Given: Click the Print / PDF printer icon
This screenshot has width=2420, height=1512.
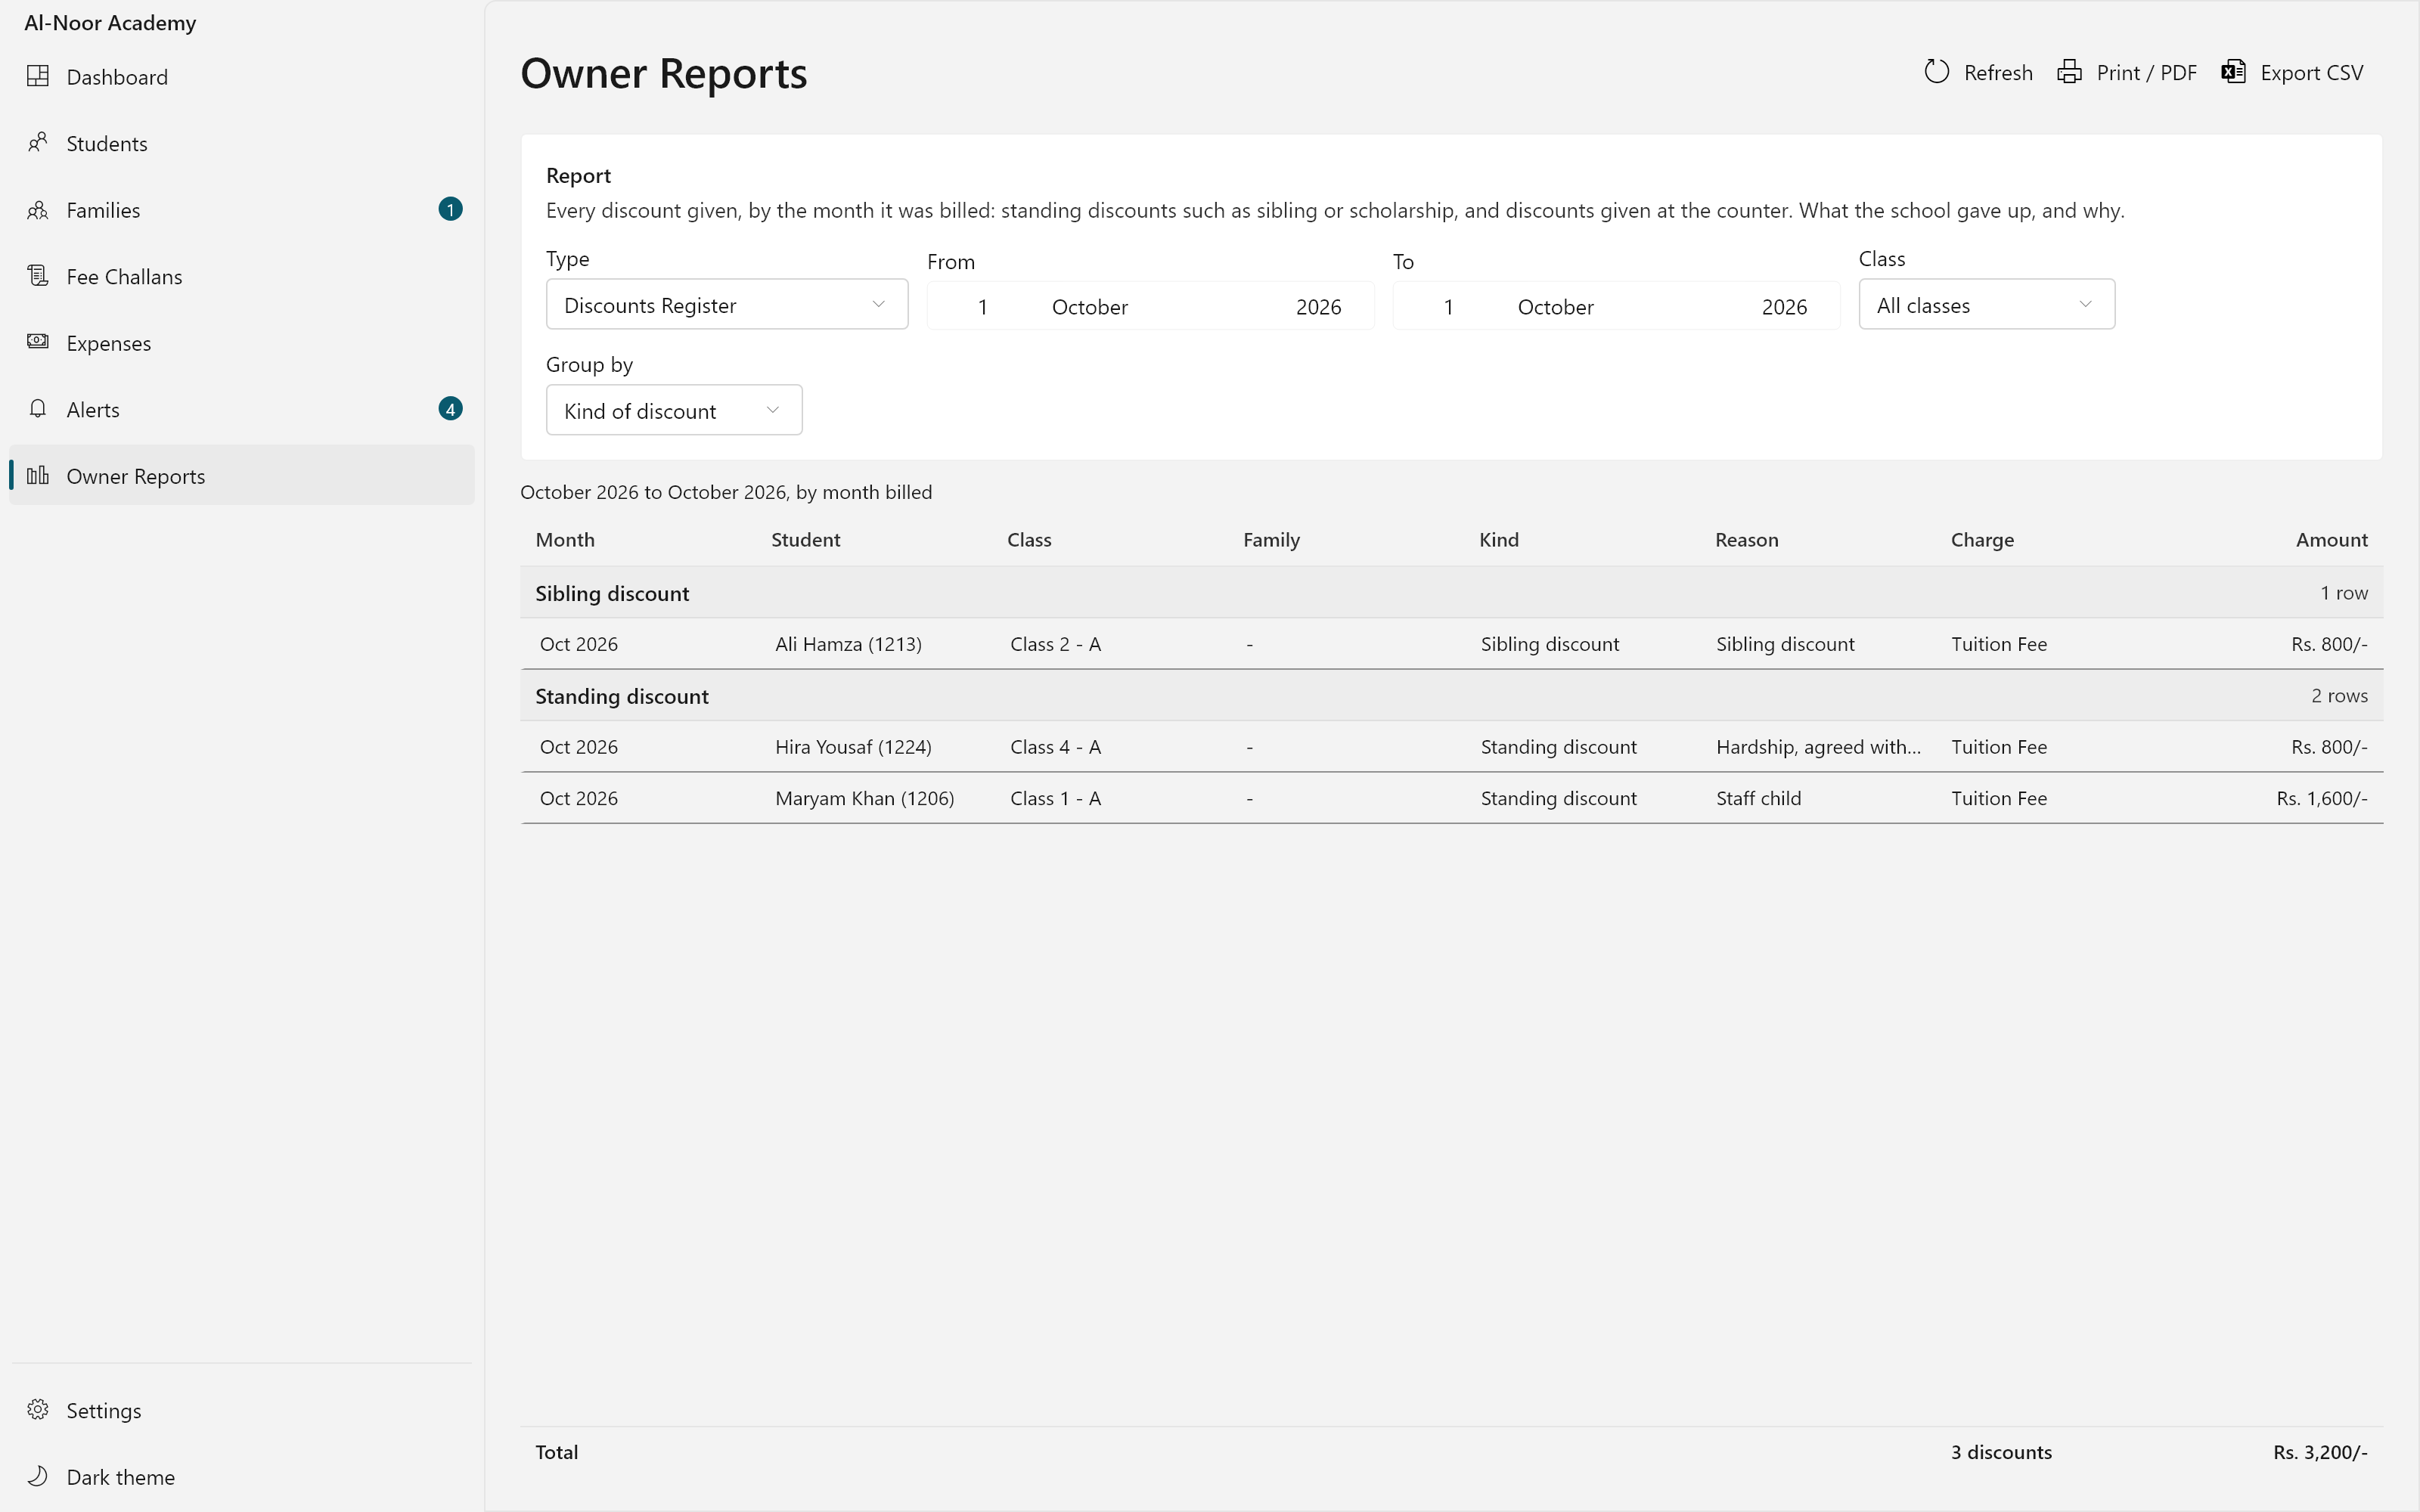Looking at the screenshot, I should 2070,72.
